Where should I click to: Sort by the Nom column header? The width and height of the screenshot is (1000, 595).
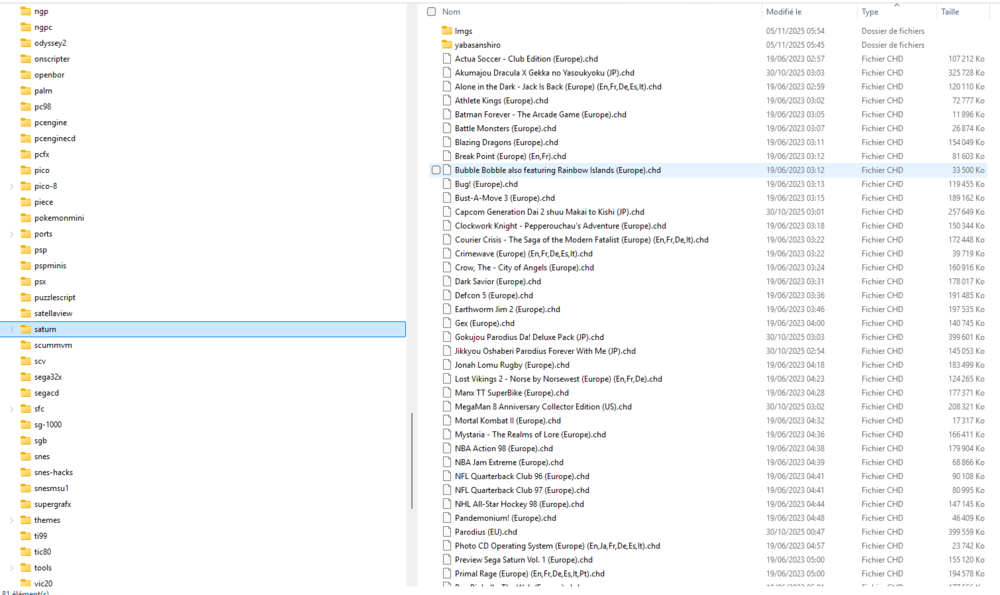coord(451,11)
